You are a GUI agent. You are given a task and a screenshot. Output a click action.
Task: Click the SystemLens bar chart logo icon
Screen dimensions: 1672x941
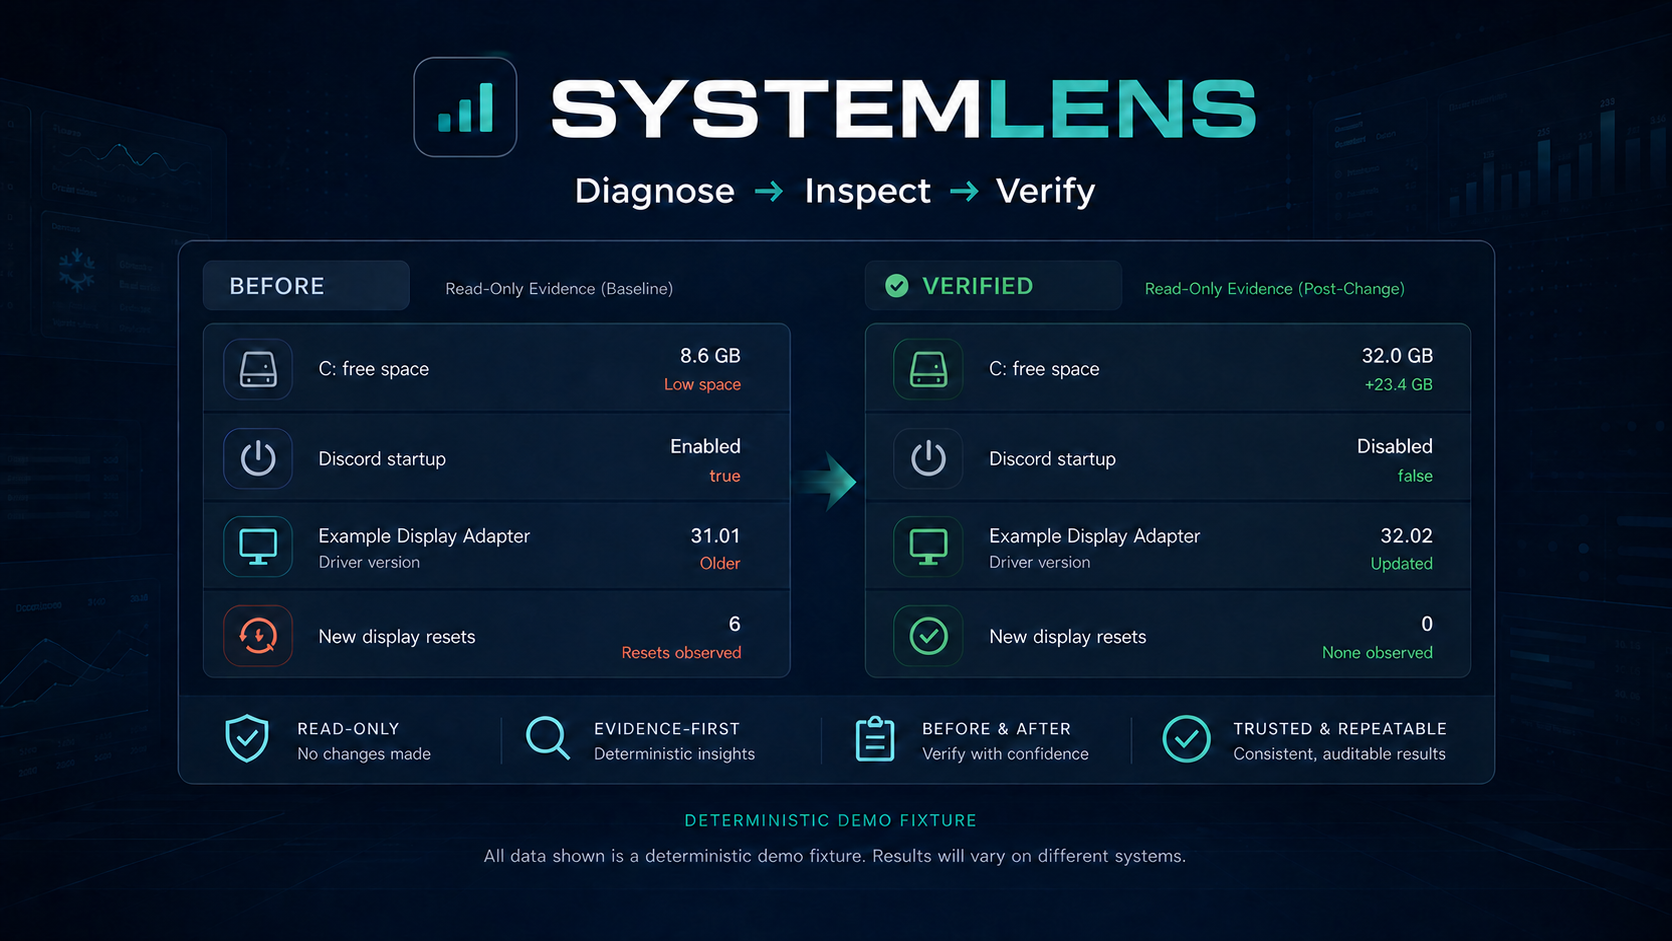465,107
